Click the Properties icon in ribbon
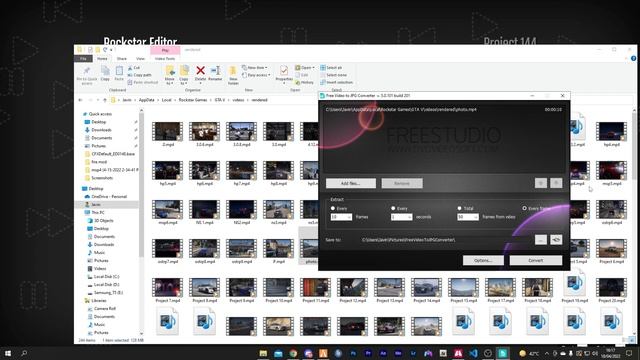This screenshot has width=640, height=360. [284, 71]
